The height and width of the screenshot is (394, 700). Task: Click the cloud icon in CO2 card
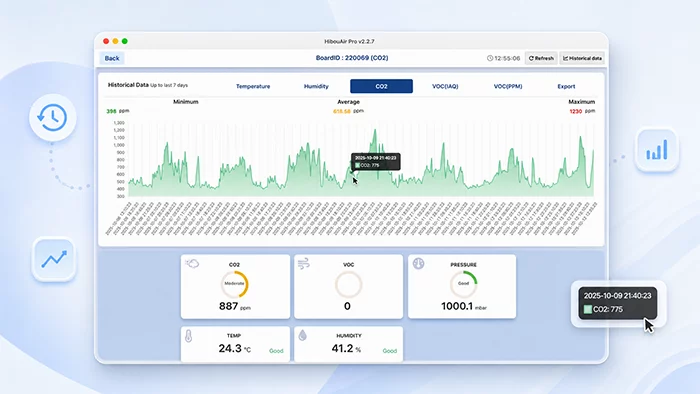[192, 263]
